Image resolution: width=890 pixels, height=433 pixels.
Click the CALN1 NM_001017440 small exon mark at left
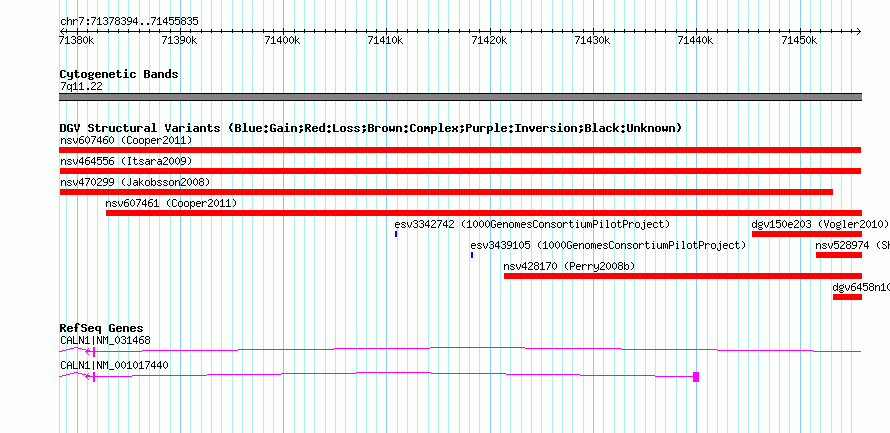(x=94, y=377)
